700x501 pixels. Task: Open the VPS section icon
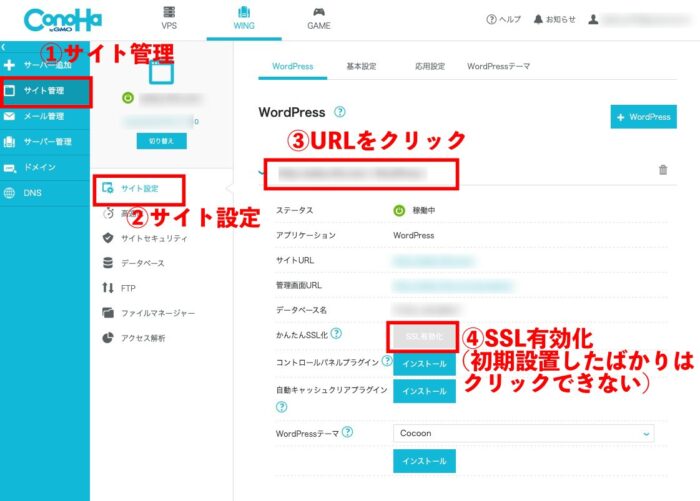(x=169, y=12)
